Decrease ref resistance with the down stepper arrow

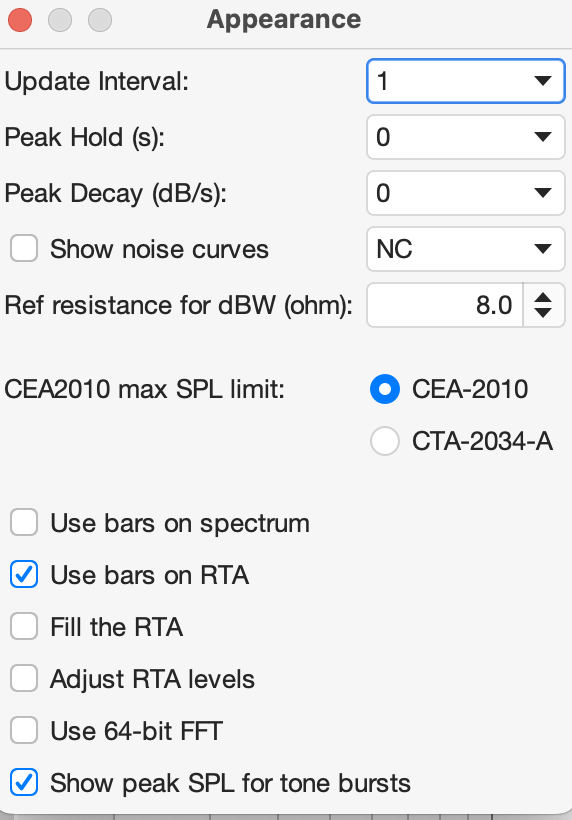tap(544, 312)
